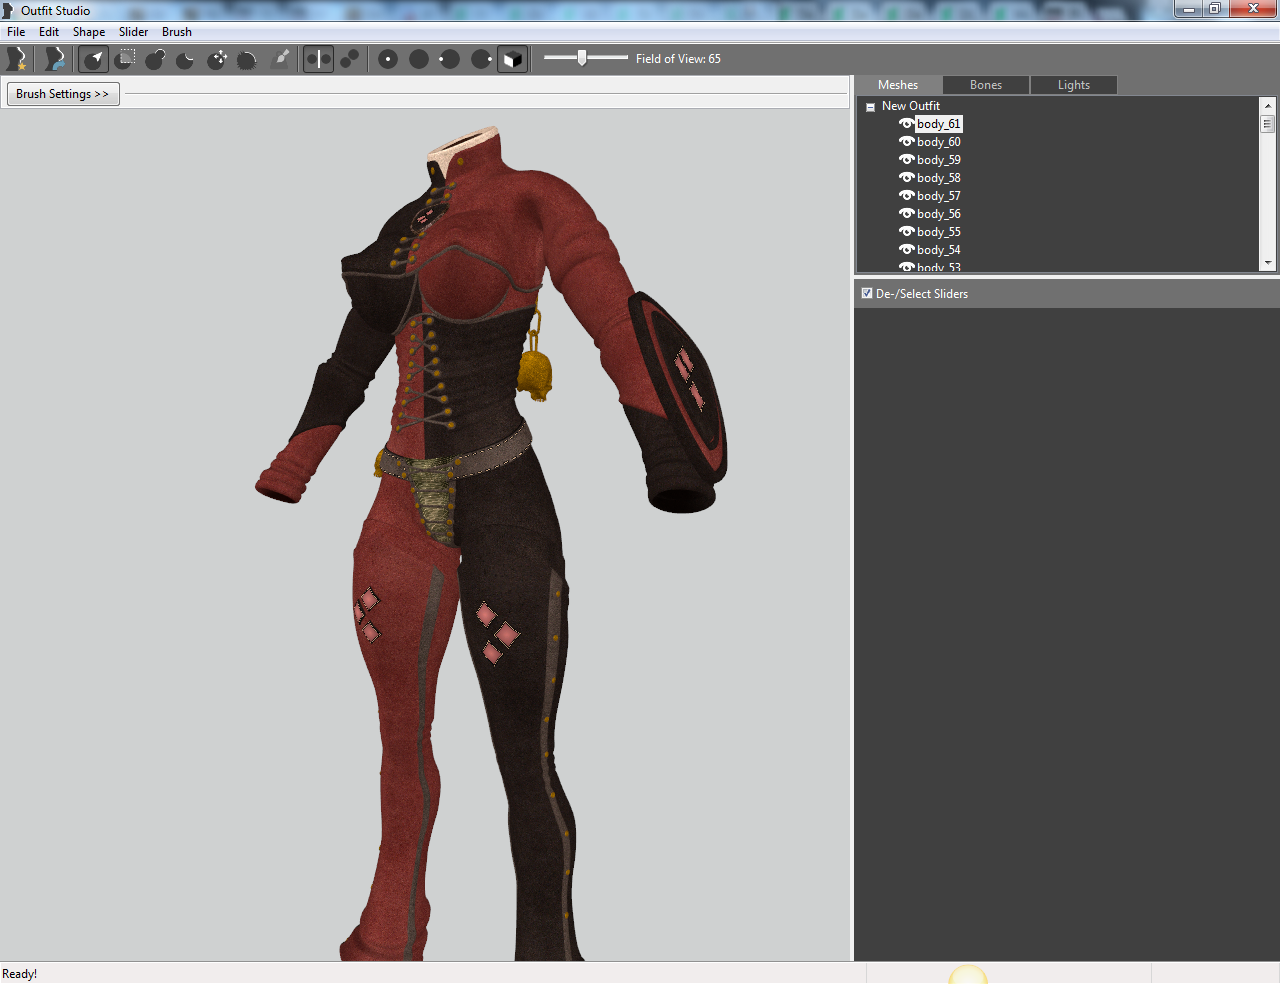This screenshot has height=984, width=1280.
Task: Click the Field of View slider handle
Action: 582,58
